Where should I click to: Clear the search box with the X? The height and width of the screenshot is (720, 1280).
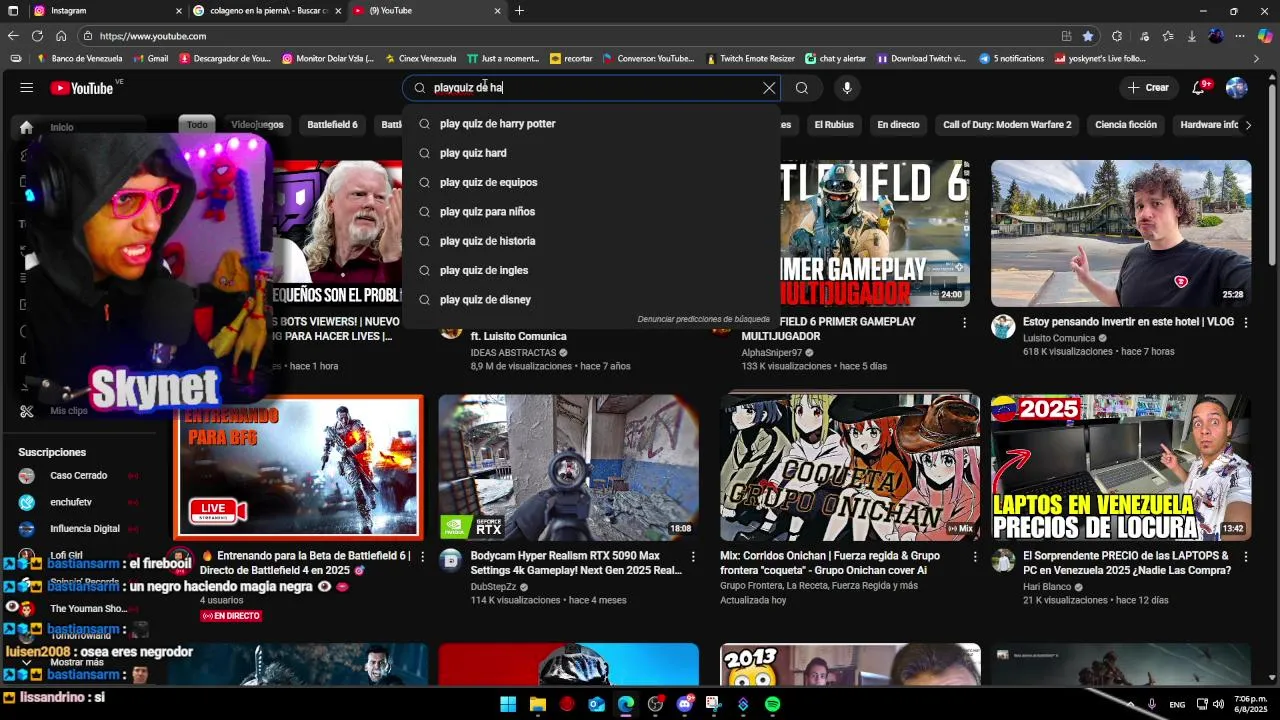click(x=769, y=88)
